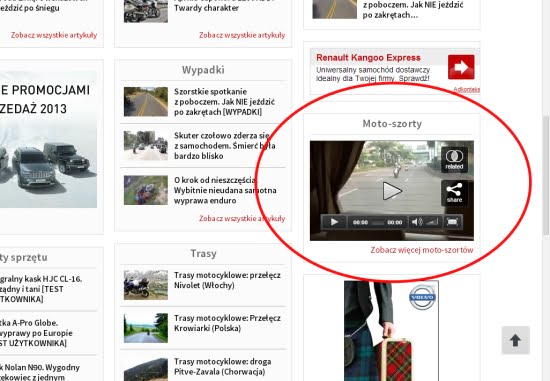This screenshot has height=381, width=550.
Task: Open Nolan N90 helmet article
Action: coord(40,372)
